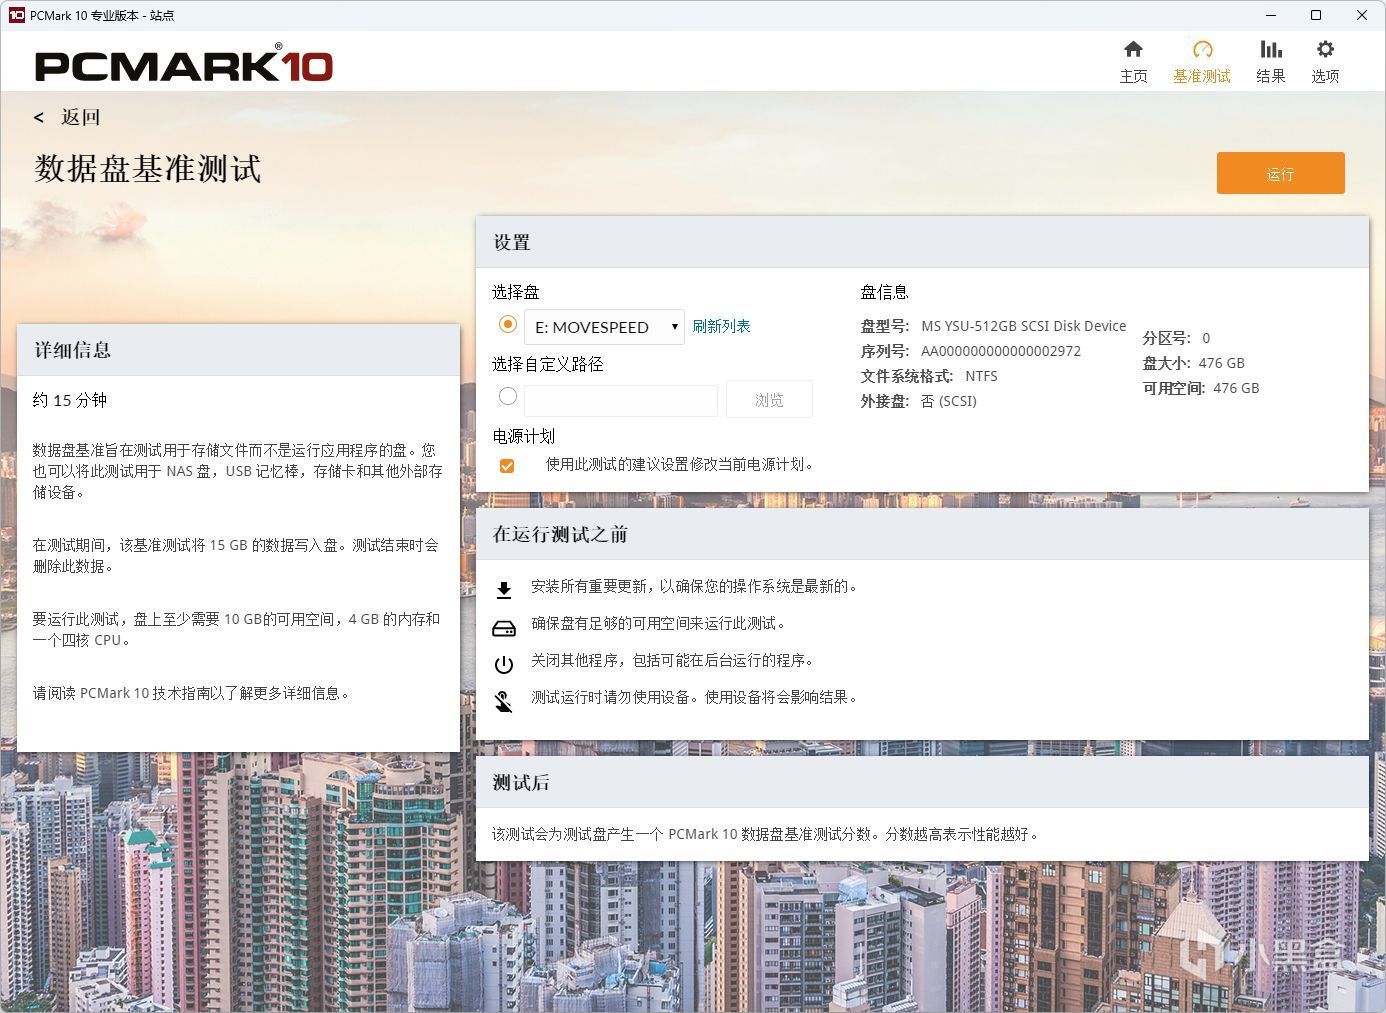Click the 浏览 browse button
Viewport: 1386px width, 1013px height.
(769, 399)
